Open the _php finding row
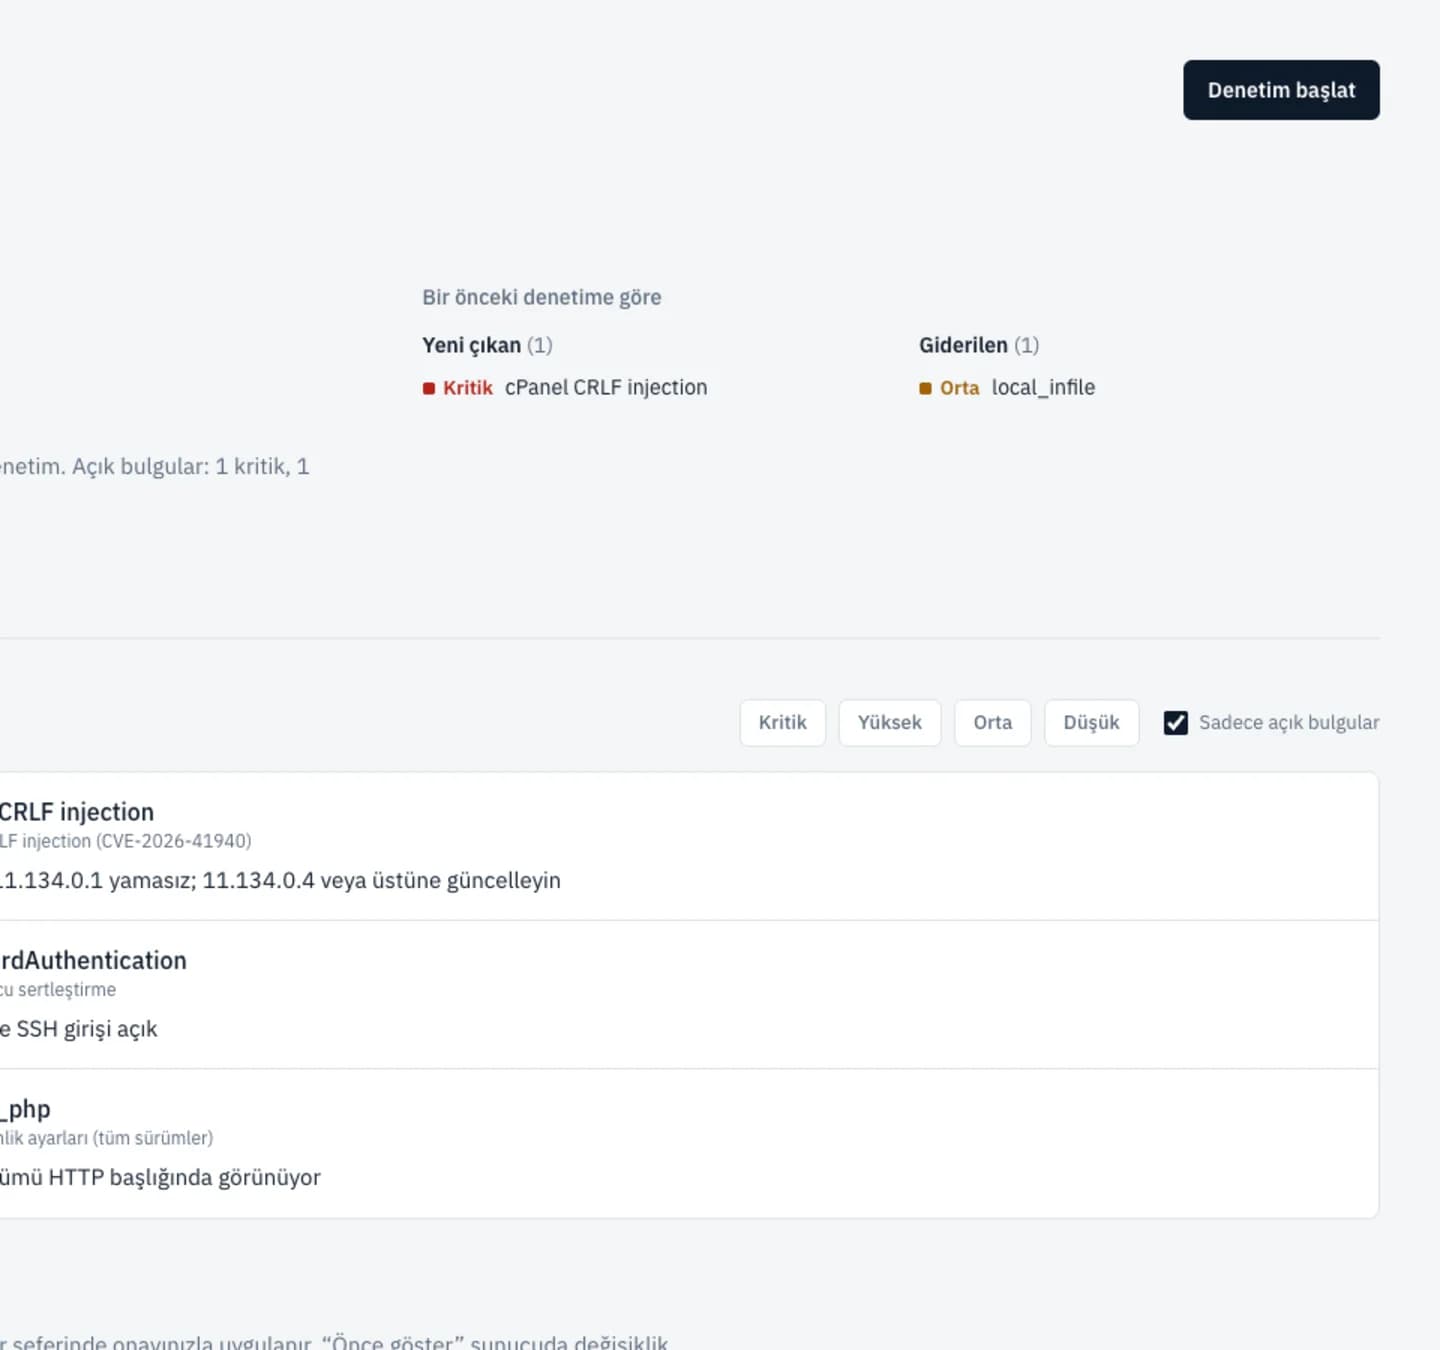The height and width of the screenshot is (1350, 1440). tap(689, 1144)
